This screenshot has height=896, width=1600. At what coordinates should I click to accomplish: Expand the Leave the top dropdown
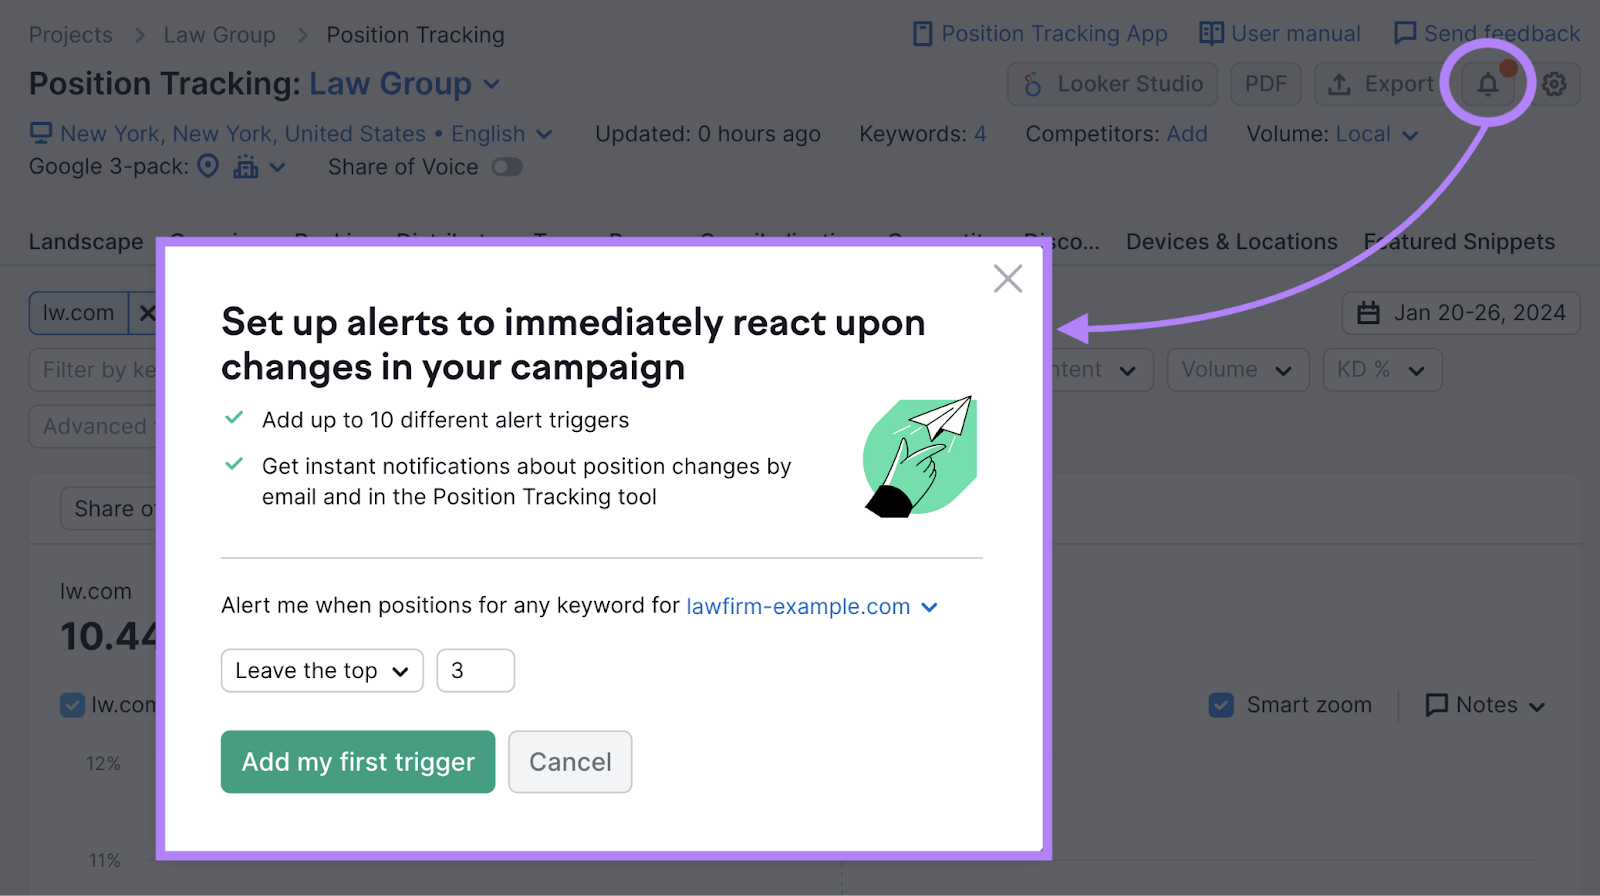tap(321, 671)
